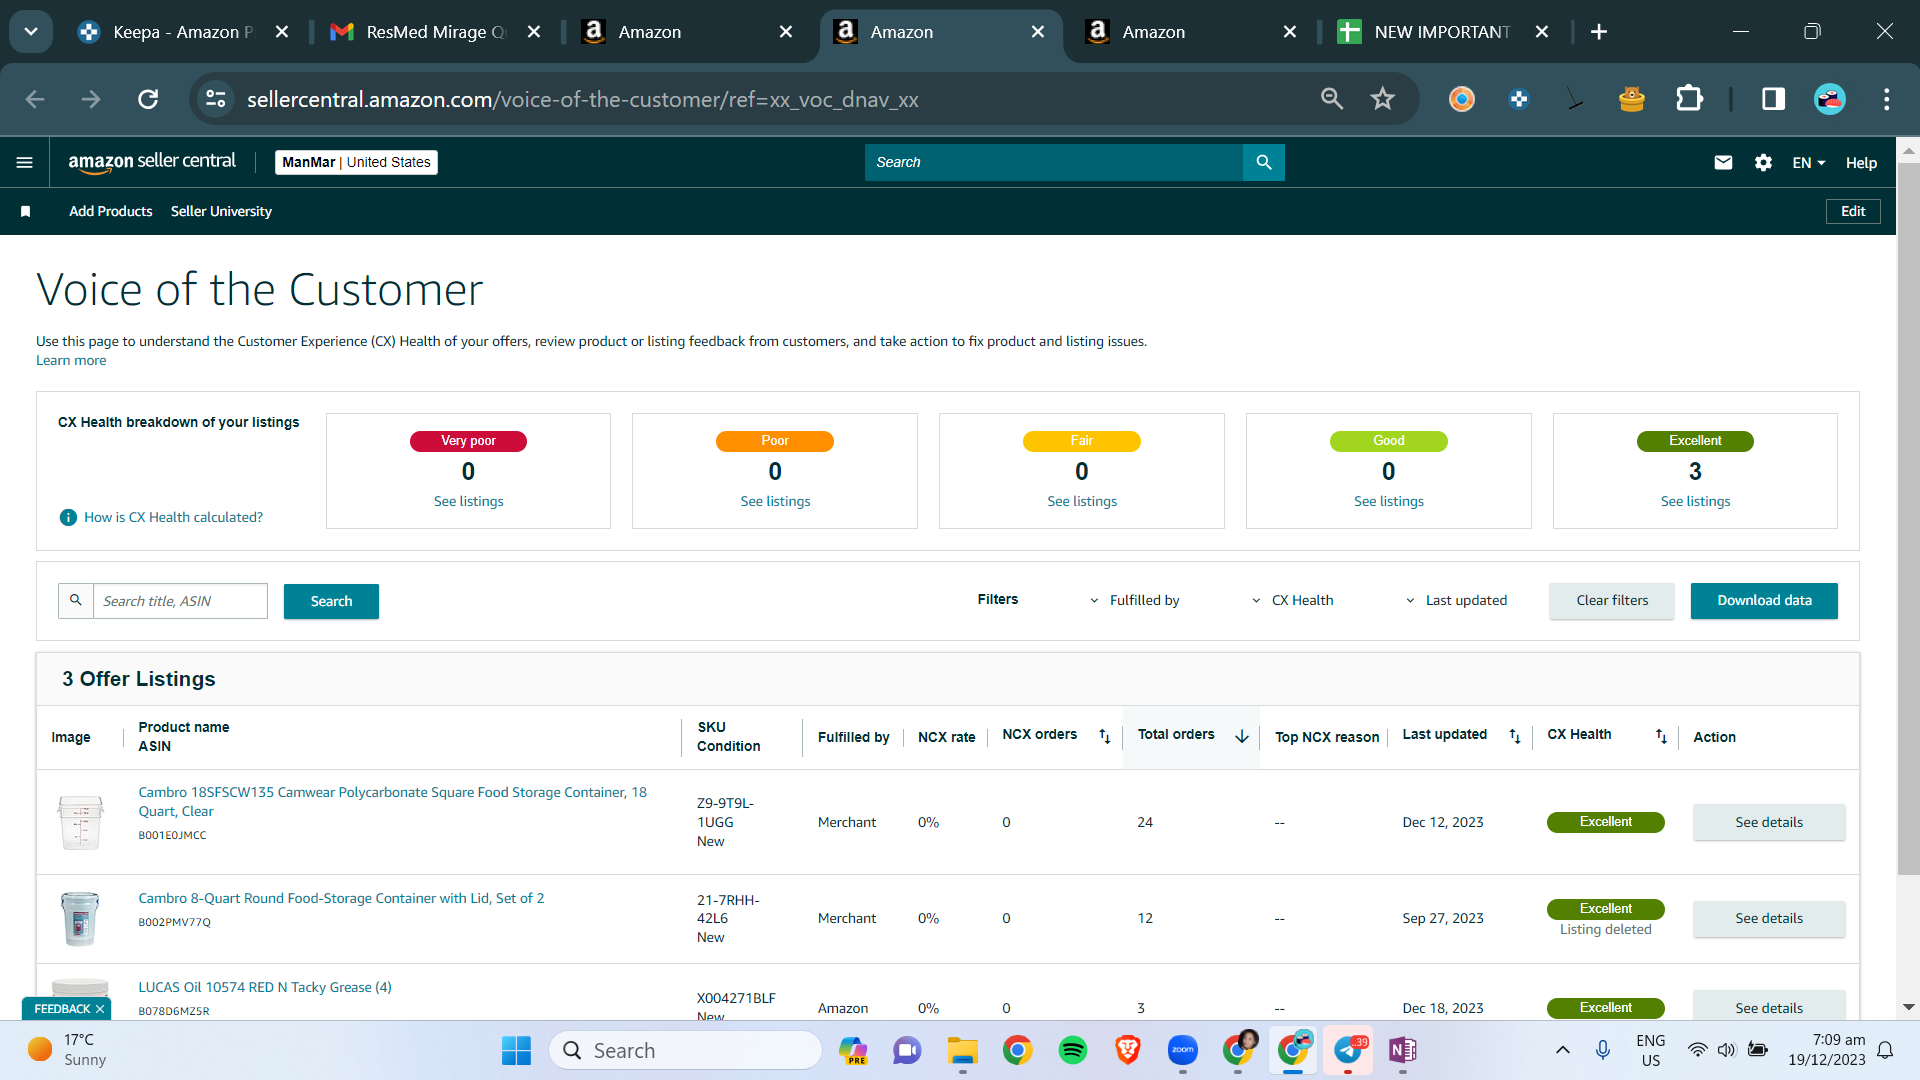Click the Search title, ASIN input field

pyautogui.click(x=180, y=601)
